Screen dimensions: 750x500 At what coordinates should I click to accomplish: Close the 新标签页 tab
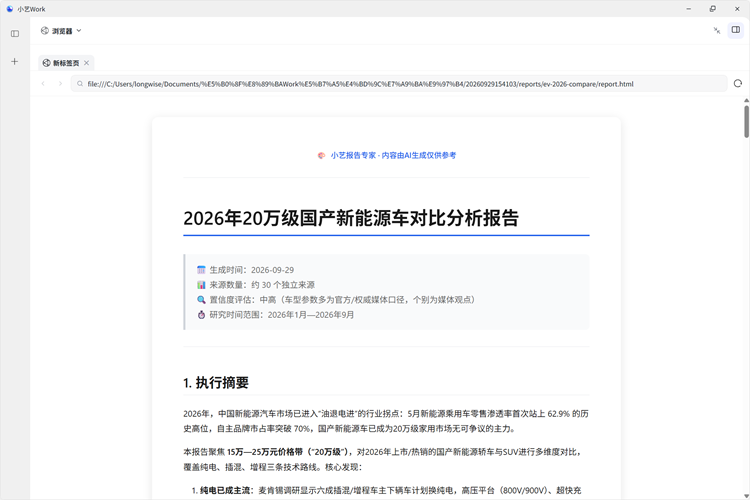pyautogui.click(x=87, y=63)
